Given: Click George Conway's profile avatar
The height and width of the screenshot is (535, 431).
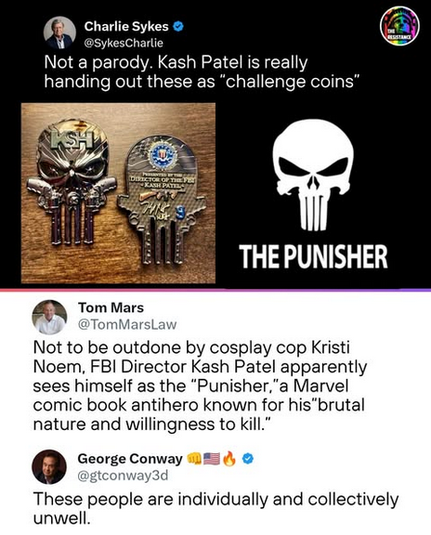Looking at the screenshot, I should [49, 467].
